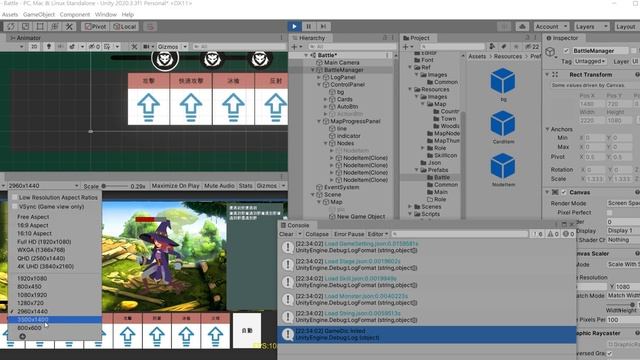Screen dimensions: 640x360
Task: Select the bg prefab thumbnail
Action: (503, 85)
